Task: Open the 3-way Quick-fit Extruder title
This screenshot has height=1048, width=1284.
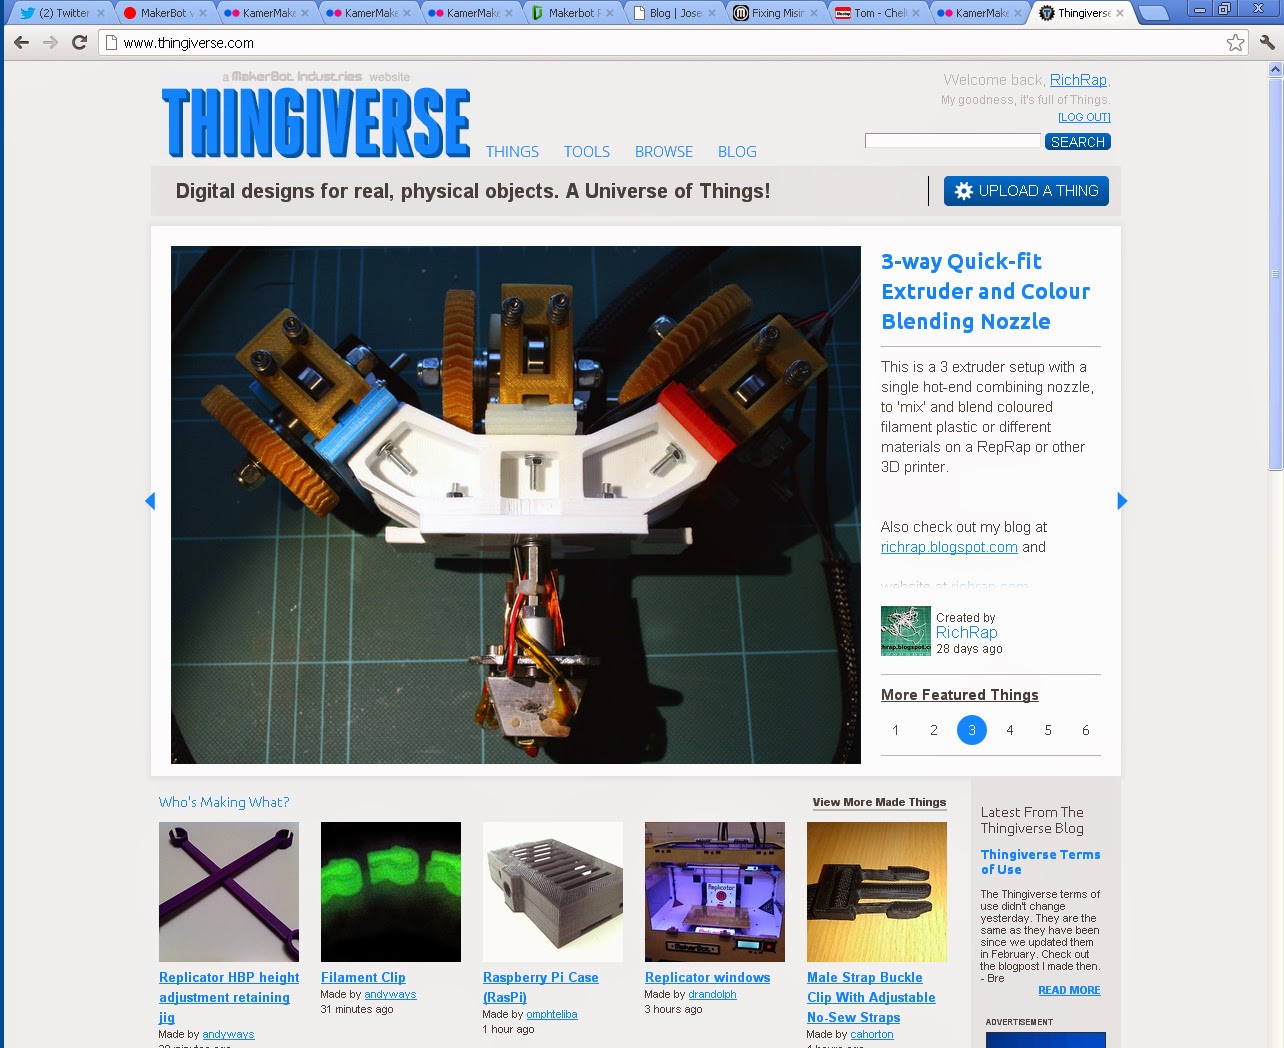Action: click(x=985, y=291)
